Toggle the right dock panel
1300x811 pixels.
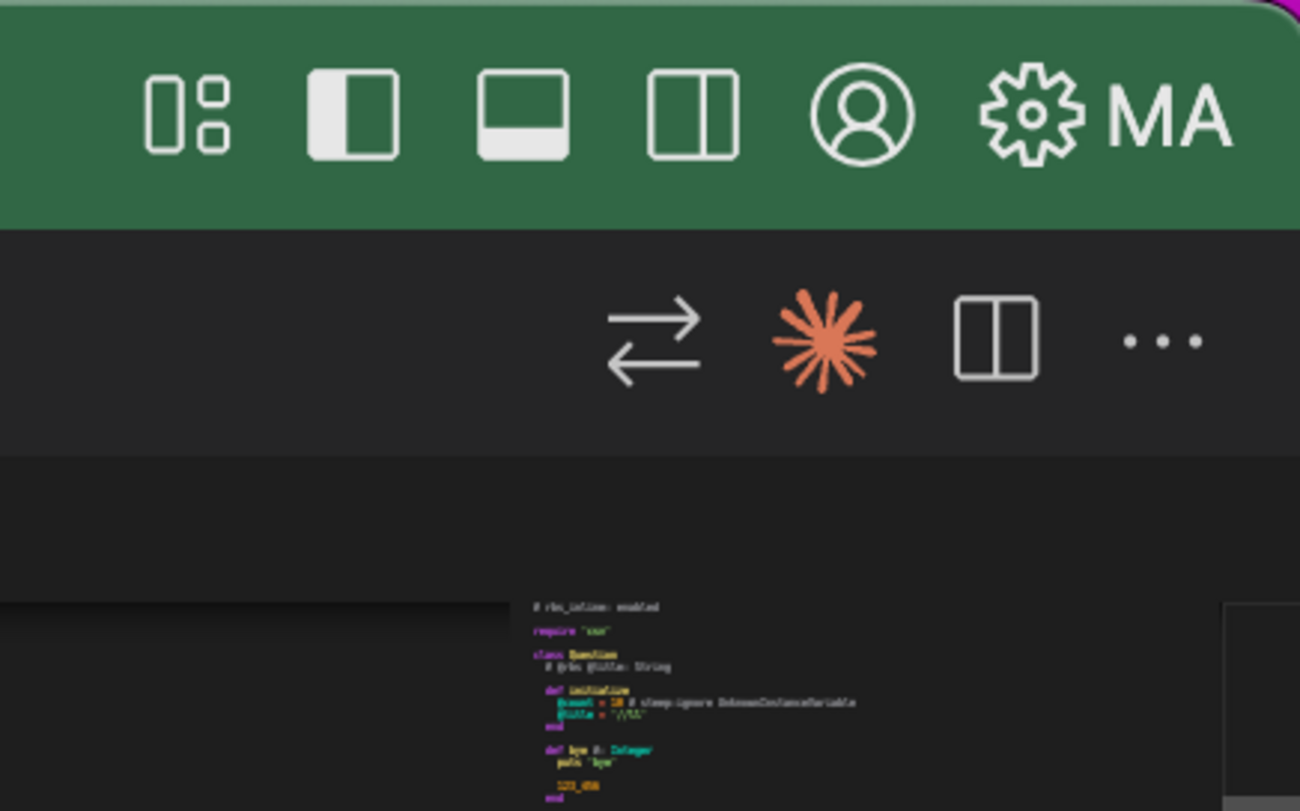[x=690, y=113]
